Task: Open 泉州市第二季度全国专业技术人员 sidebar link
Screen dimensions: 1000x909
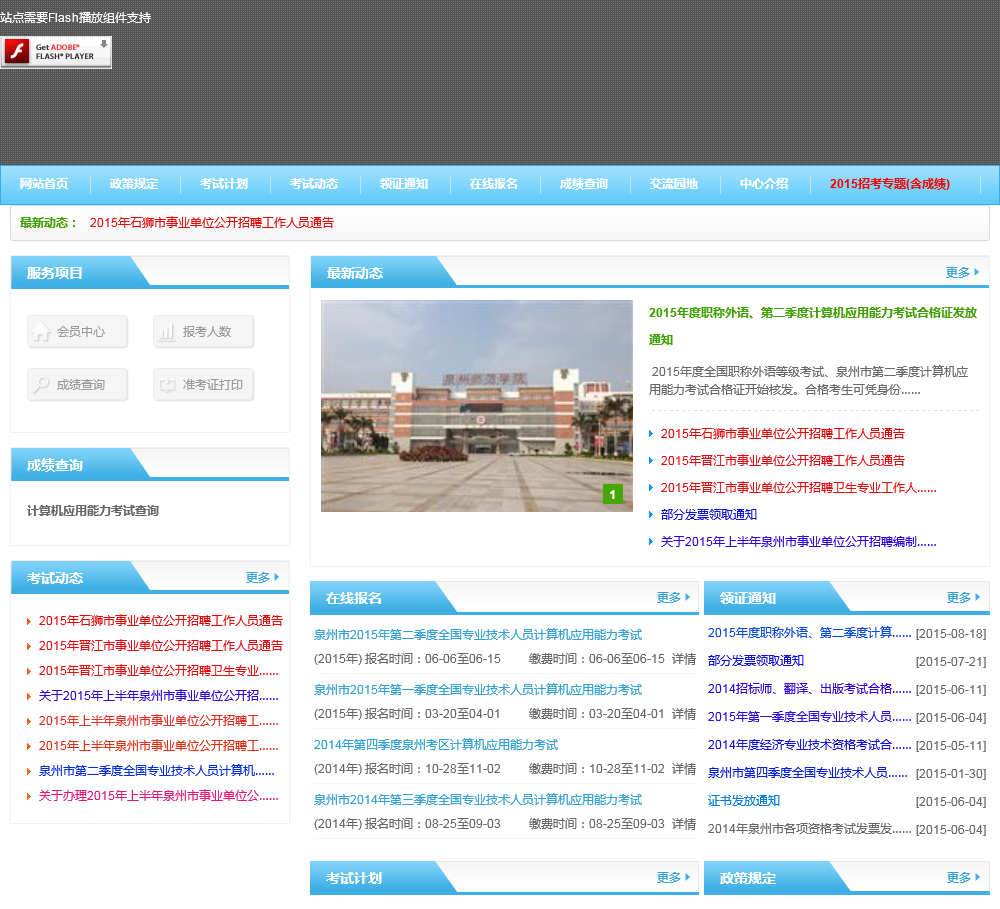Action: [156, 771]
